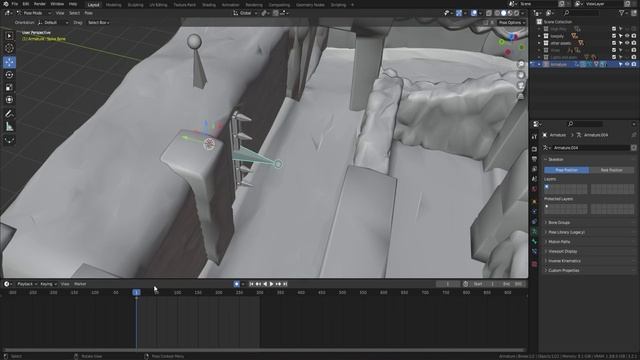Expand the Viewport Display panel

[x=562, y=251]
